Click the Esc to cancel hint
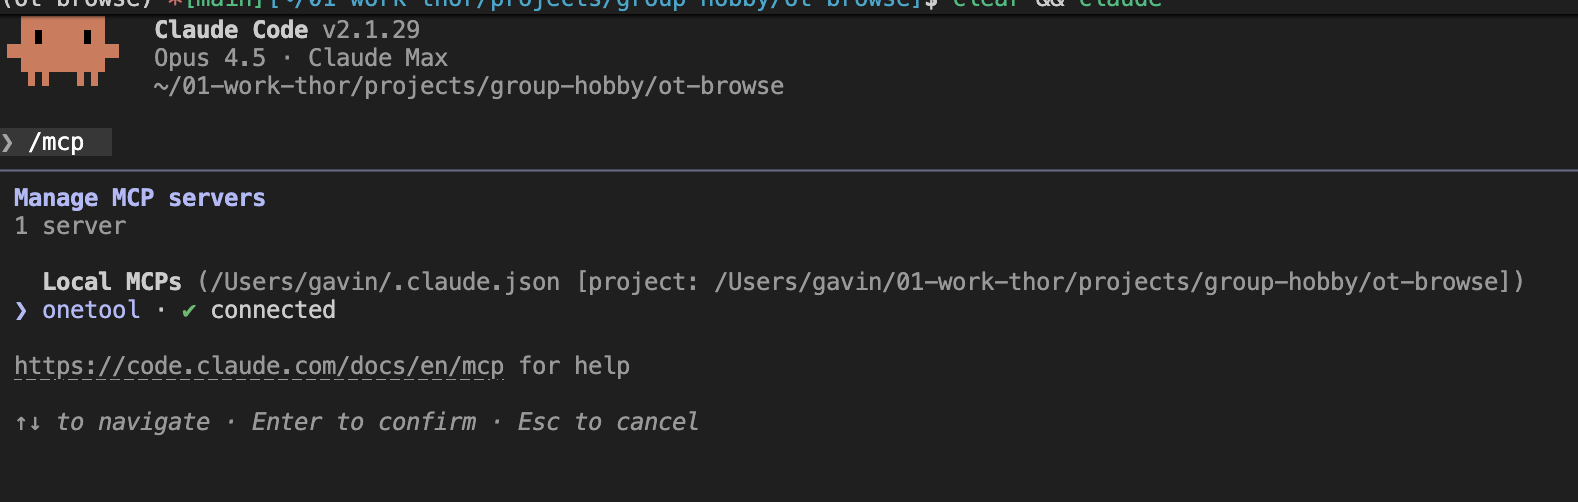This screenshot has height=502, width=1578. click(x=608, y=422)
